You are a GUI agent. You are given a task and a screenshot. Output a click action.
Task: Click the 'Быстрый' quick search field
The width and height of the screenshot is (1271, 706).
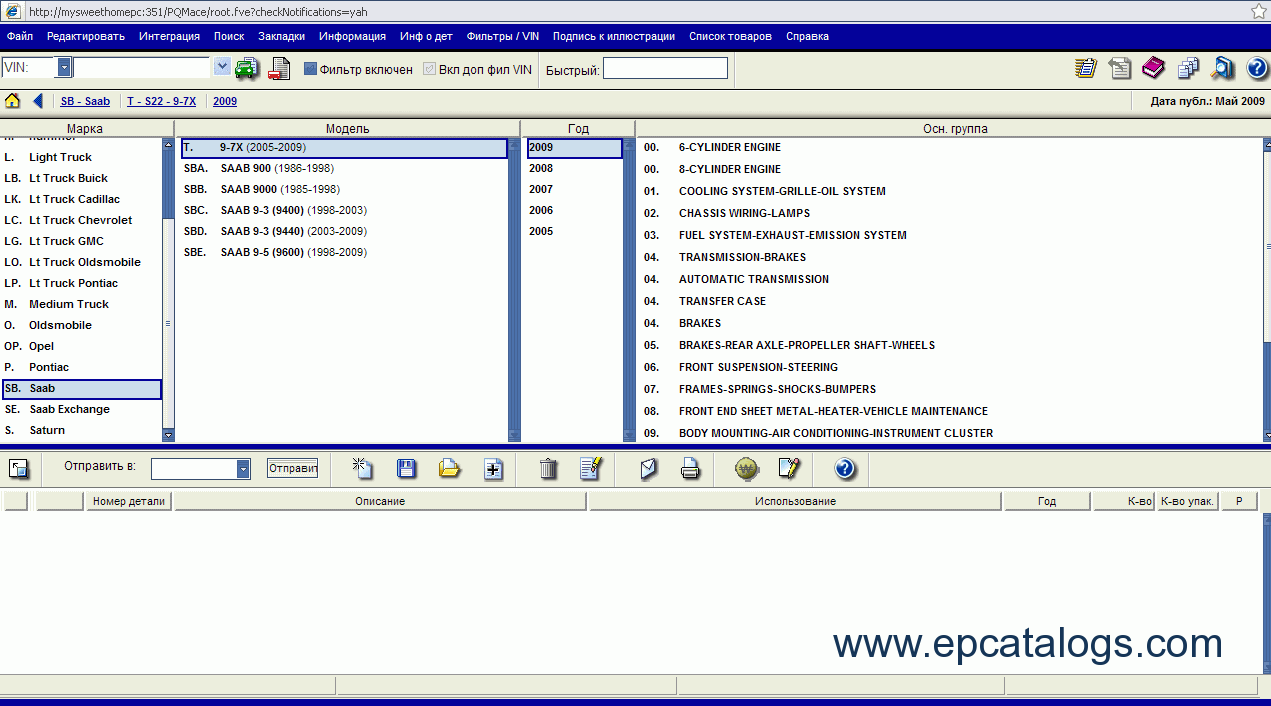click(x=665, y=69)
